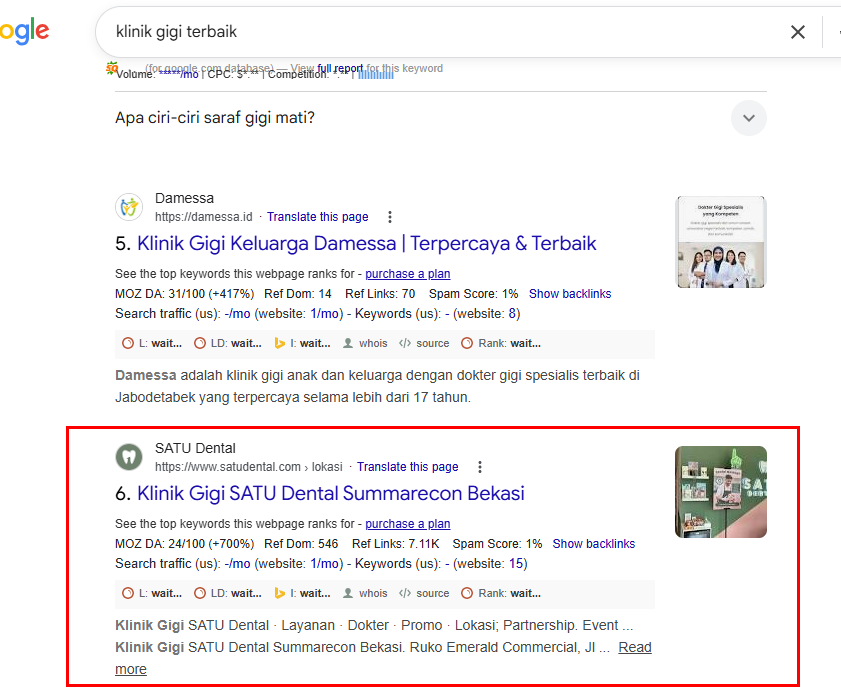Open Klinik Gigi Keluarga Damessa result title

[x=366, y=243]
